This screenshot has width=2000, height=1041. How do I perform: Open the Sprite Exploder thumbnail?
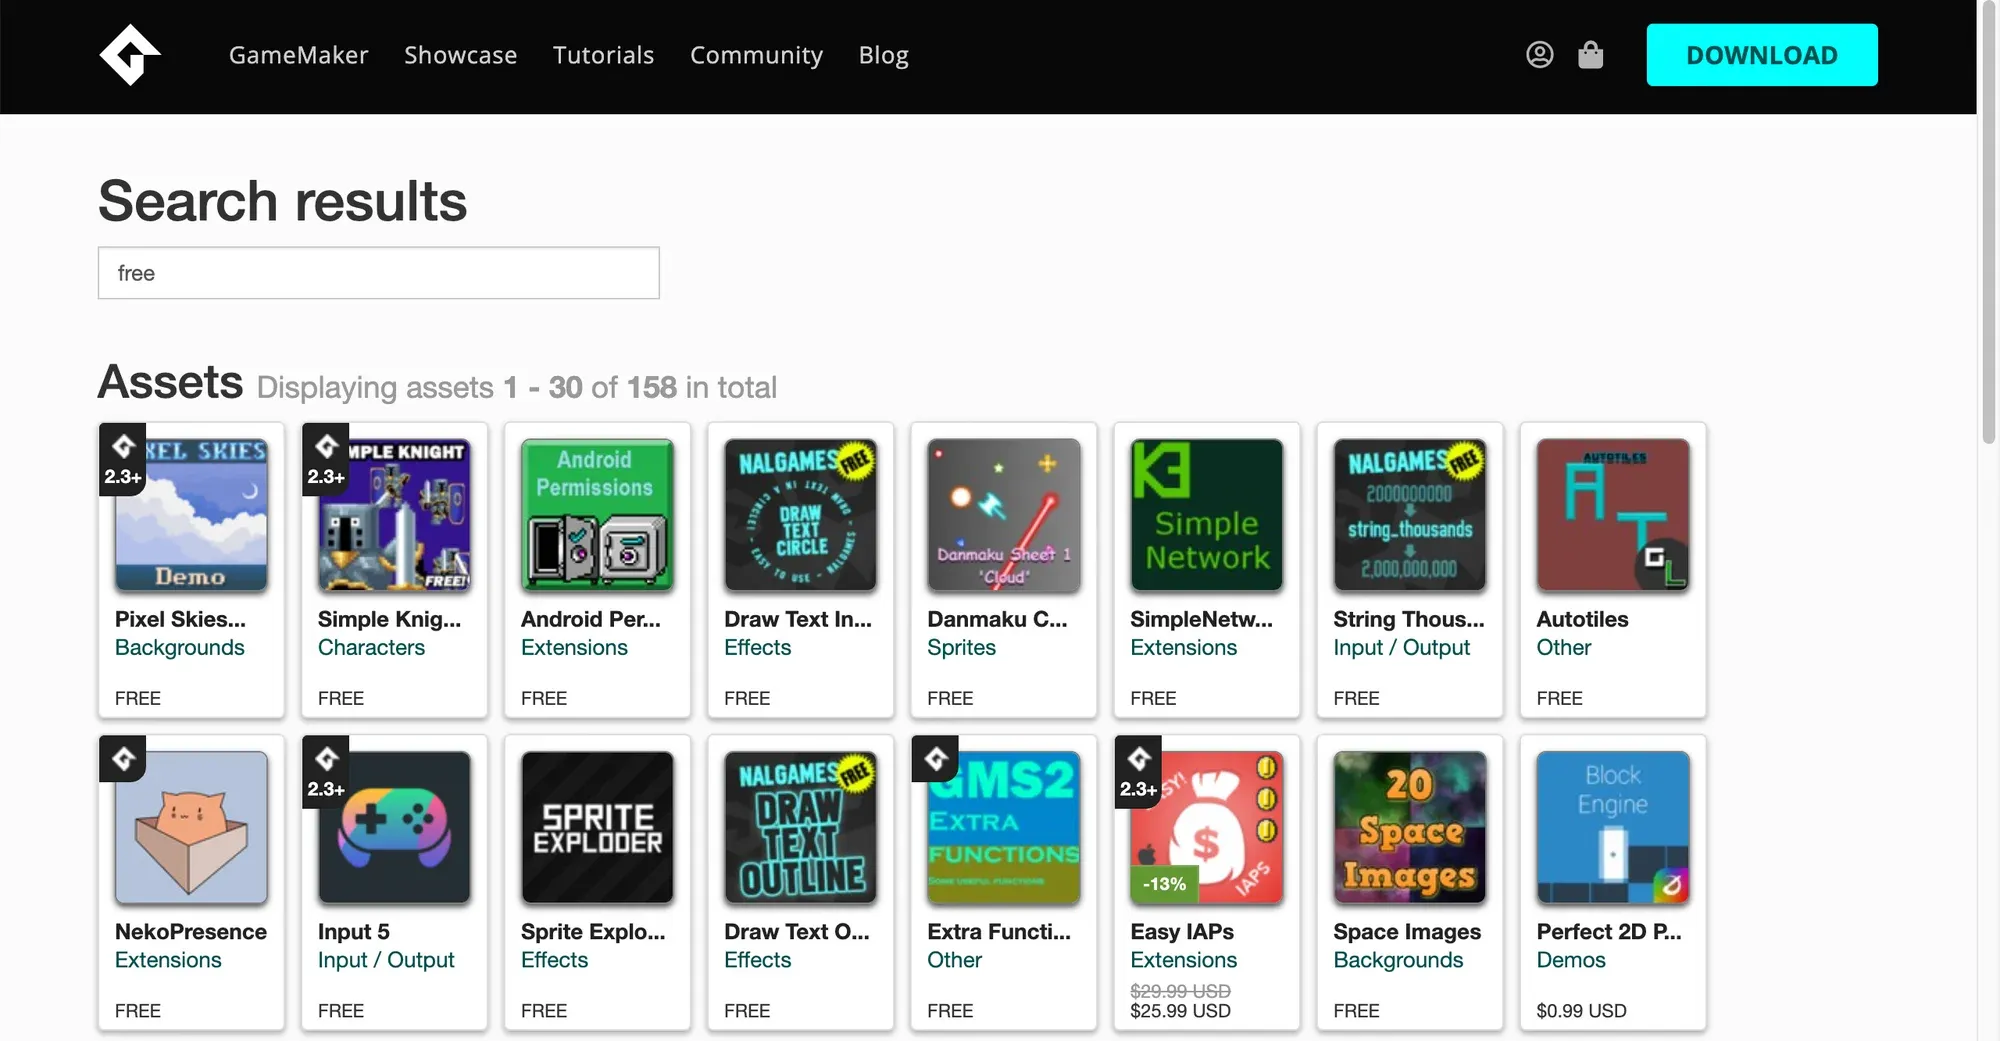(597, 827)
